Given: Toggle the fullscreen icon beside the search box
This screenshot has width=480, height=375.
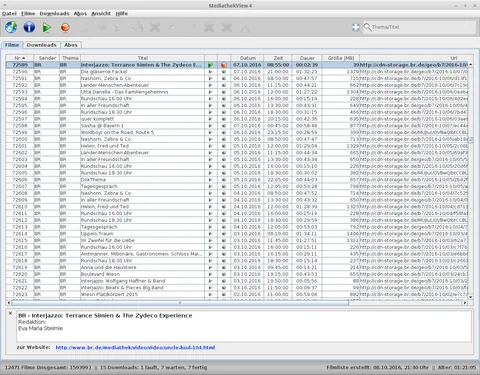Looking at the screenshot, I should (356, 27).
